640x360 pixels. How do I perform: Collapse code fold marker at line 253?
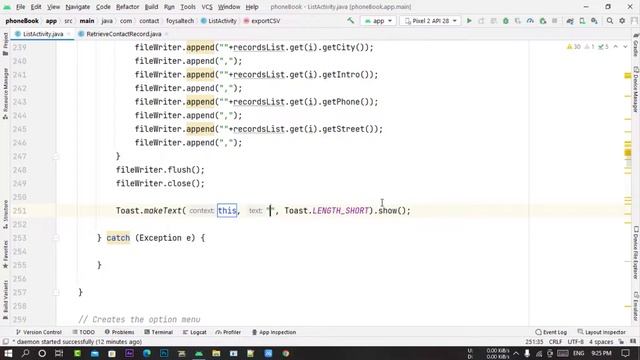[x=56, y=238]
